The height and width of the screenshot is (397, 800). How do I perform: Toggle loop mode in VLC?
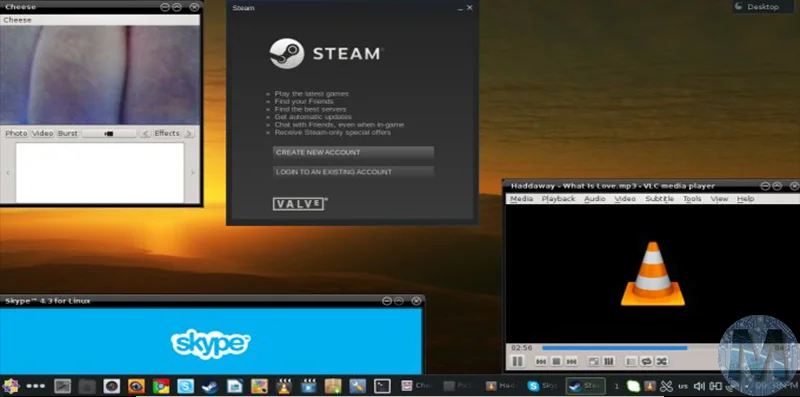point(646,361)
